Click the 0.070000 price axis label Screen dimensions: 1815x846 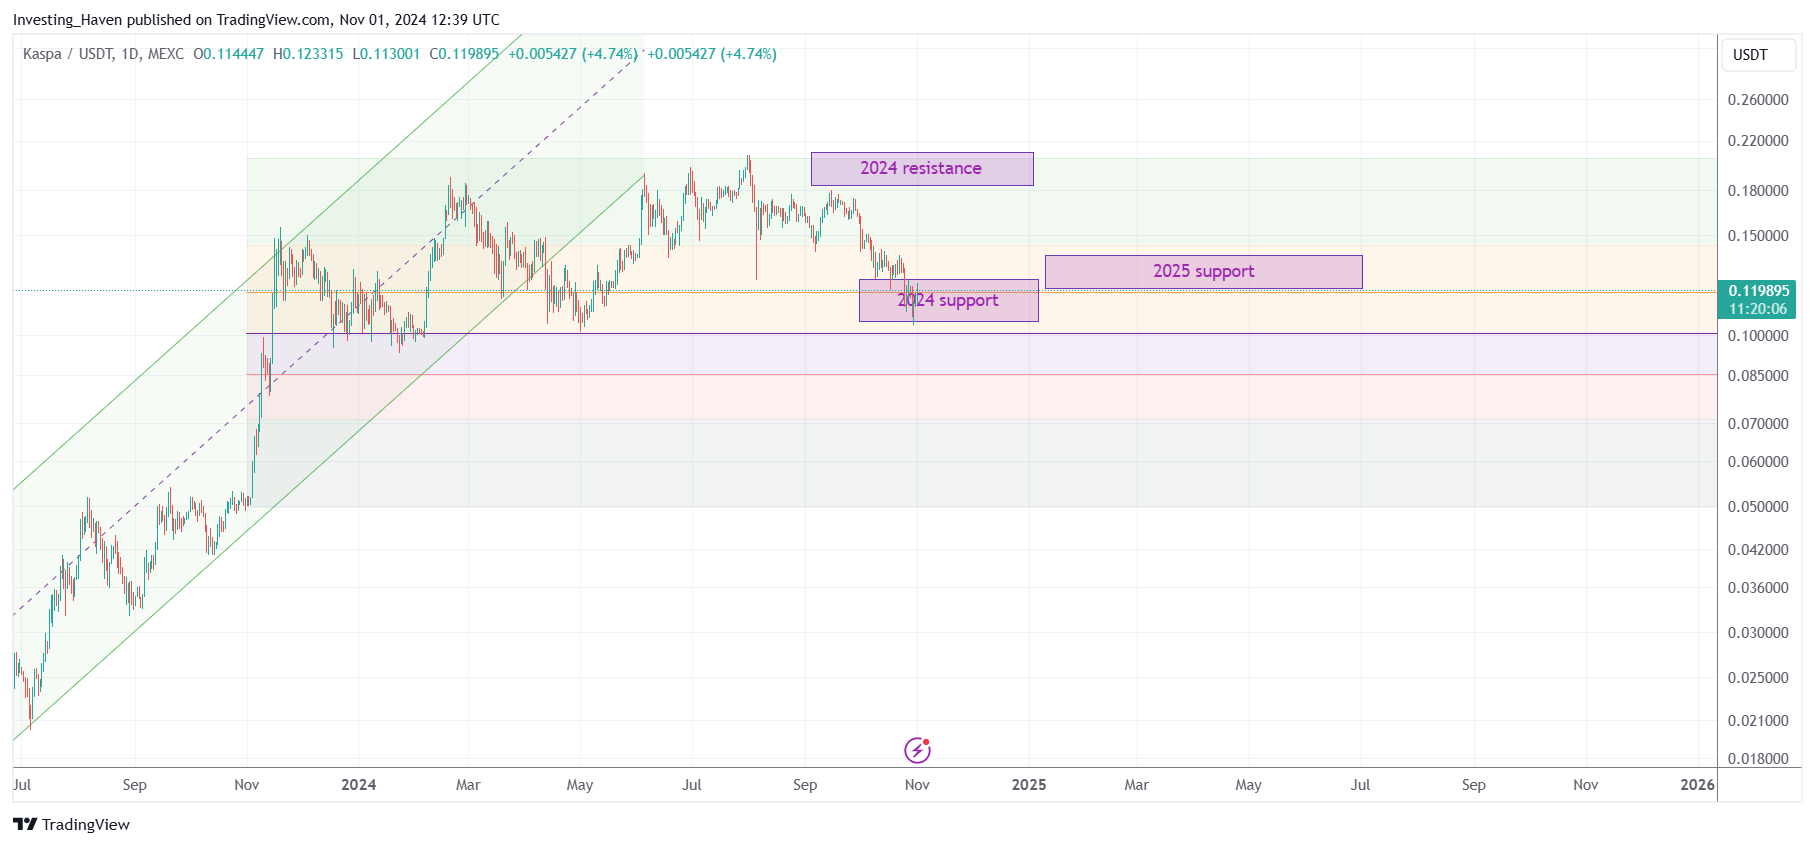pos(1758,424)
